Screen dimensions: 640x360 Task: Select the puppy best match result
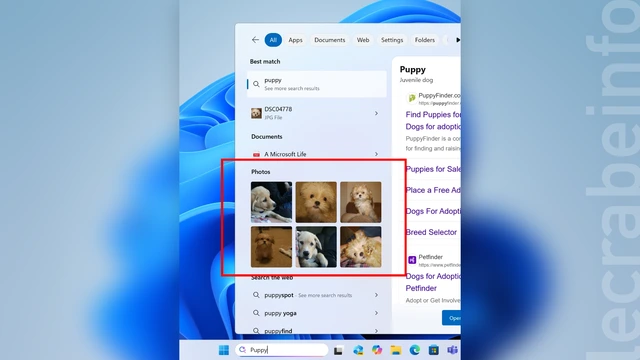(x=317, y=84)
